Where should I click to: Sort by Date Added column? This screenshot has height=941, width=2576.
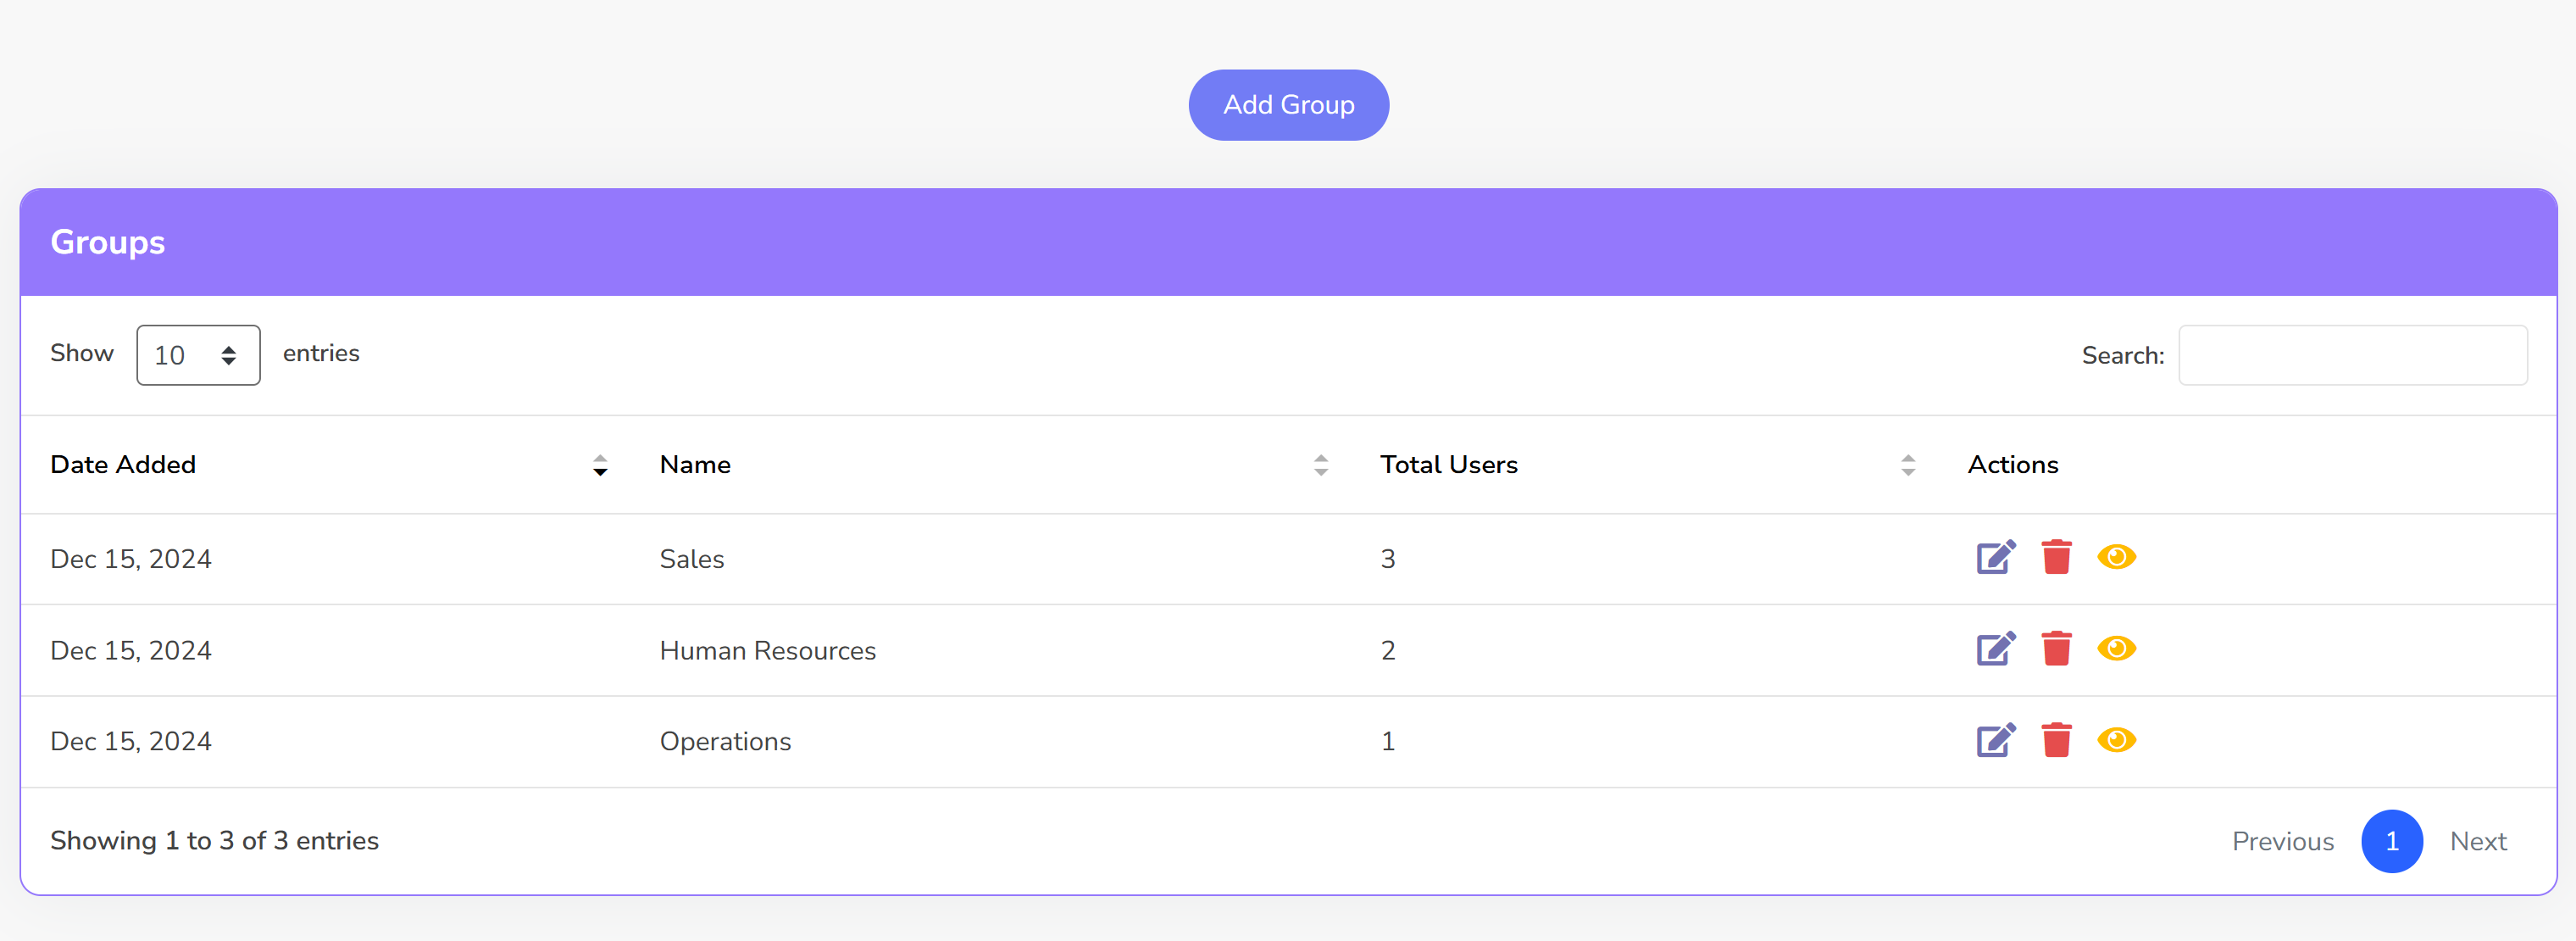pos(599,465)
